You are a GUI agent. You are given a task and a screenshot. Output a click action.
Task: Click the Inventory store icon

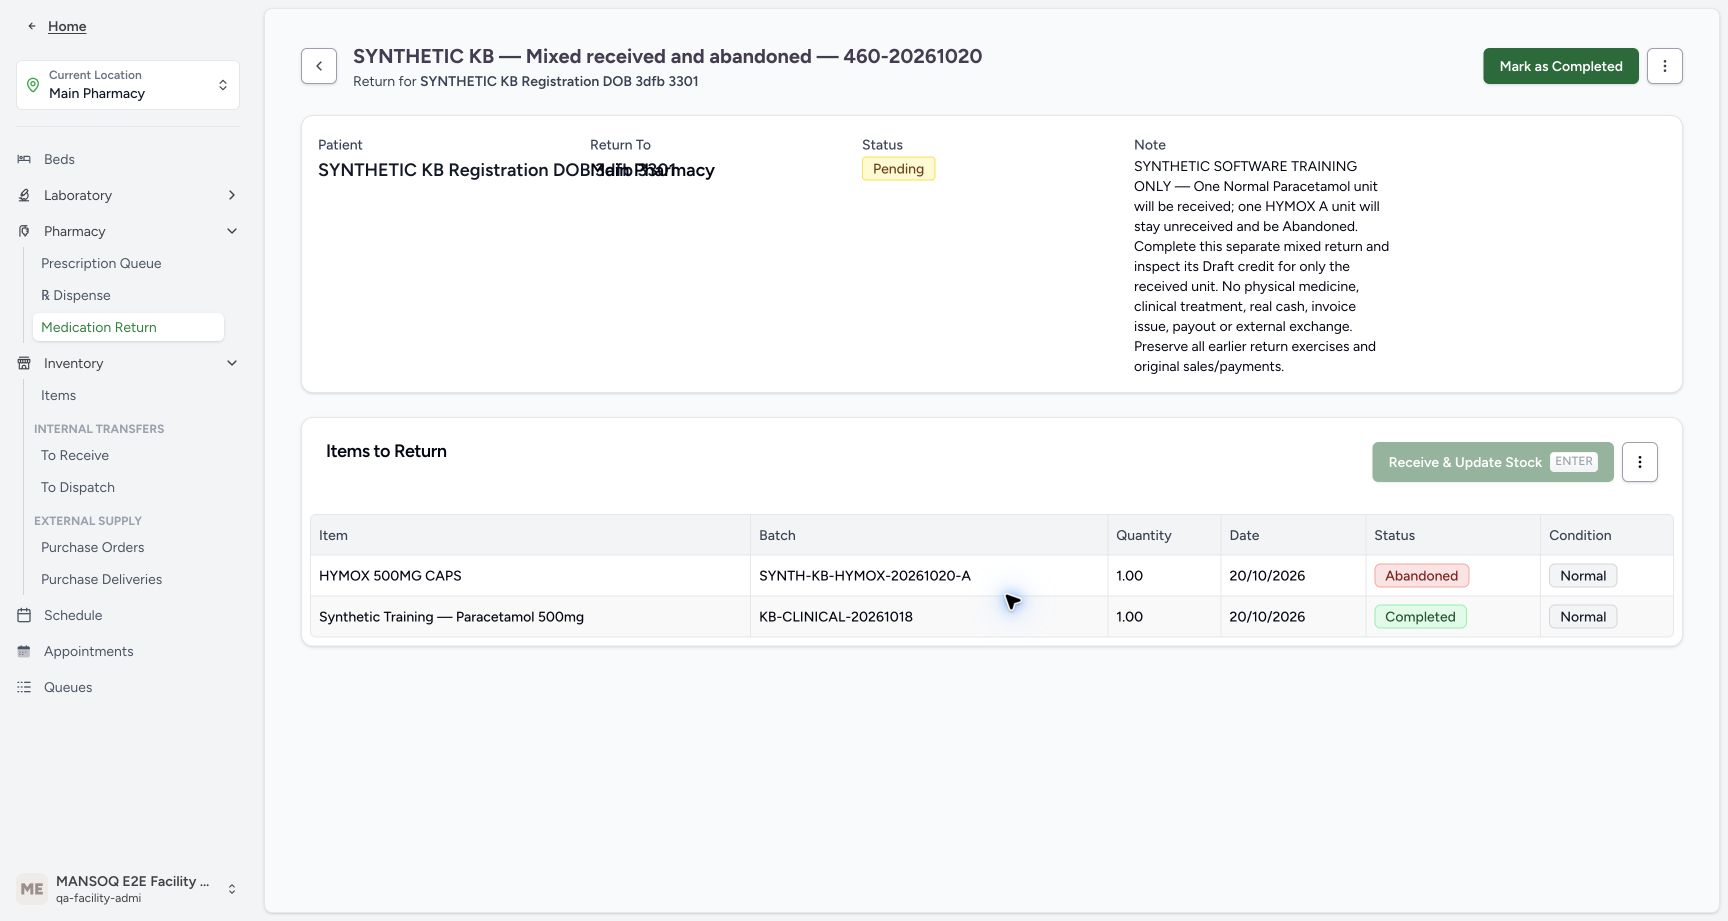click(x=24, y=363)
